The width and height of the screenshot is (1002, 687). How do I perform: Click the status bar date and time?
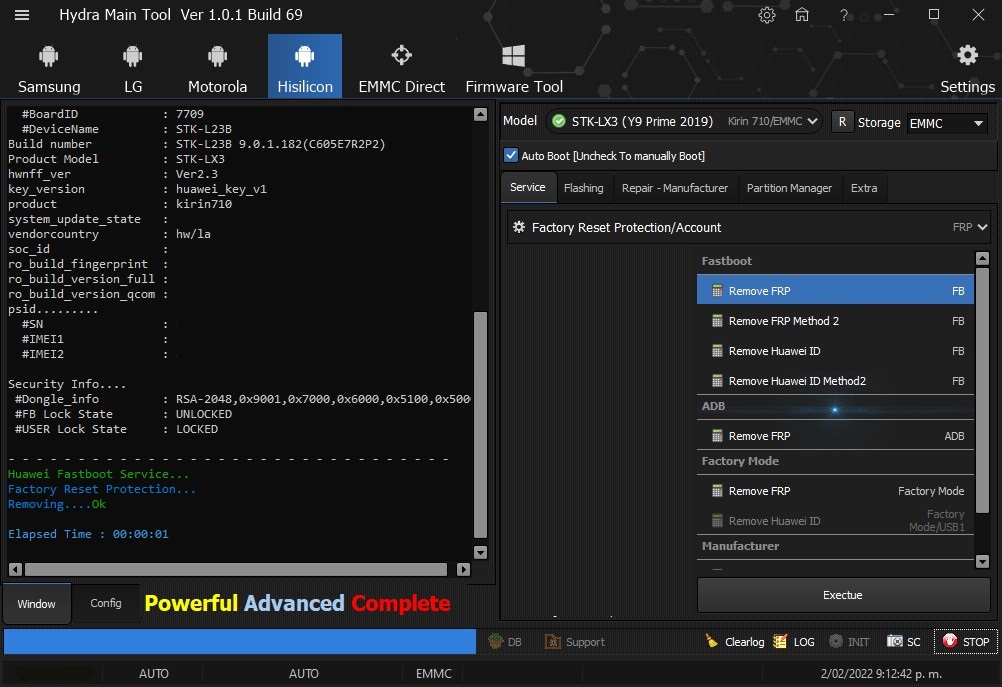coord(881,674)
